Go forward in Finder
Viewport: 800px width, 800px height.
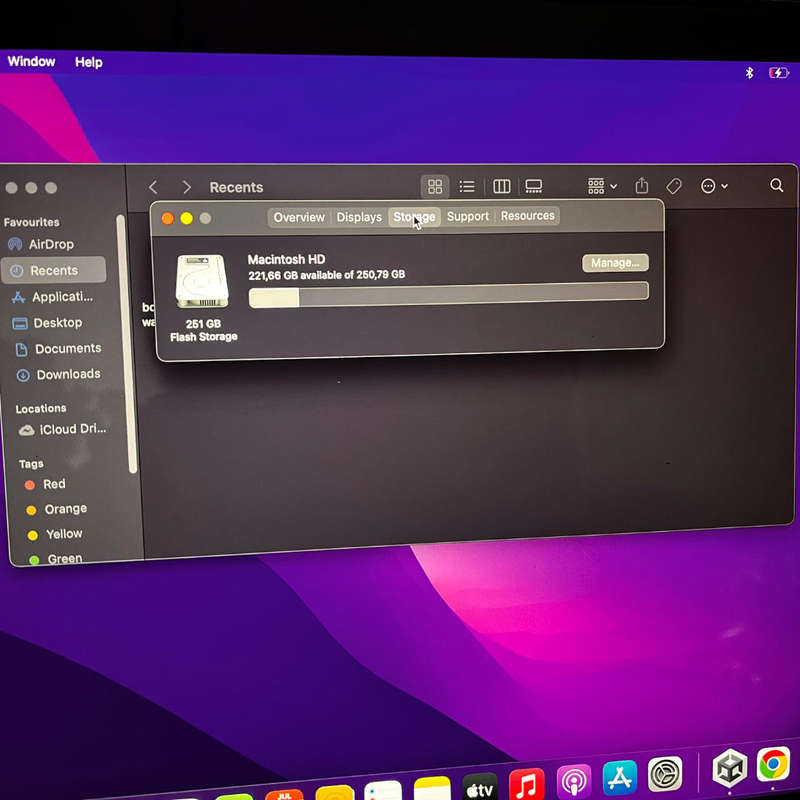pos(187,187)
